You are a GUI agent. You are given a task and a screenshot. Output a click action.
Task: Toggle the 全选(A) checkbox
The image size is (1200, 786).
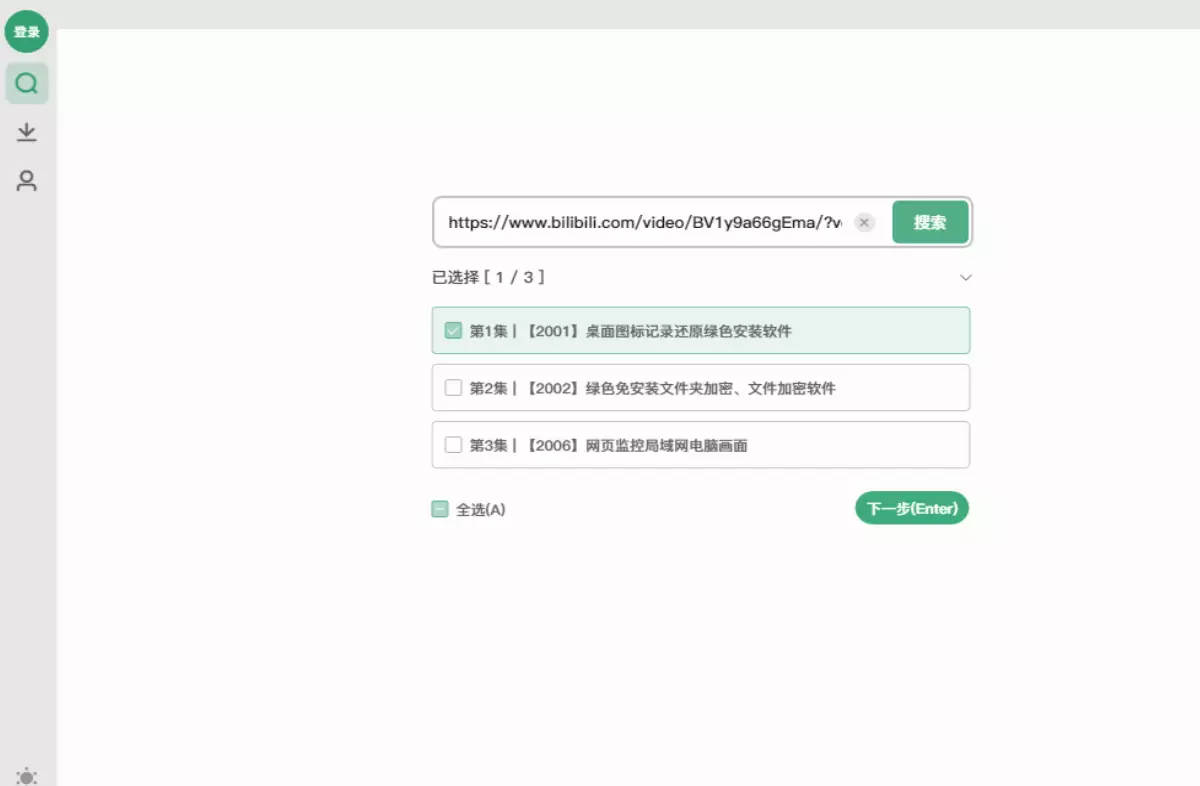click(440, 509)
